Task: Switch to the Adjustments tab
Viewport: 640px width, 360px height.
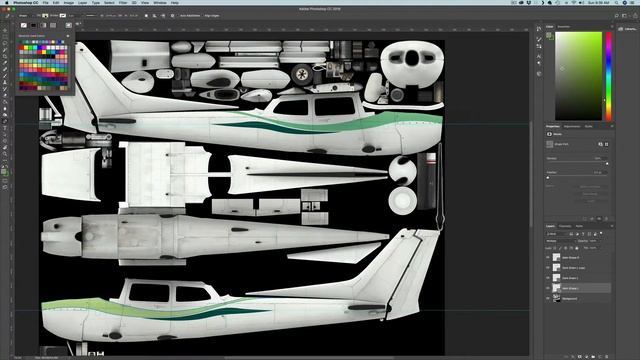Action: tap(572, 126)
